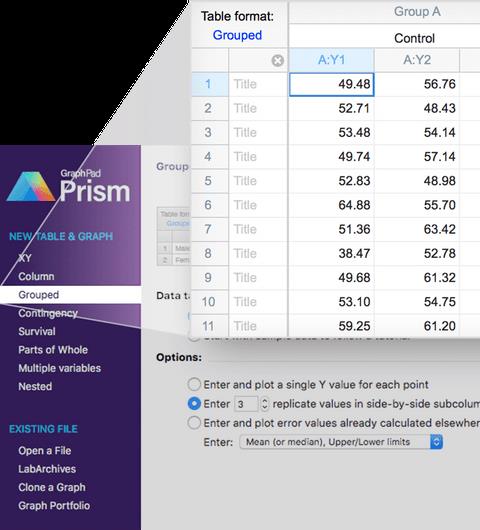Click the cell containing 63.42

(x=417, y=229)
